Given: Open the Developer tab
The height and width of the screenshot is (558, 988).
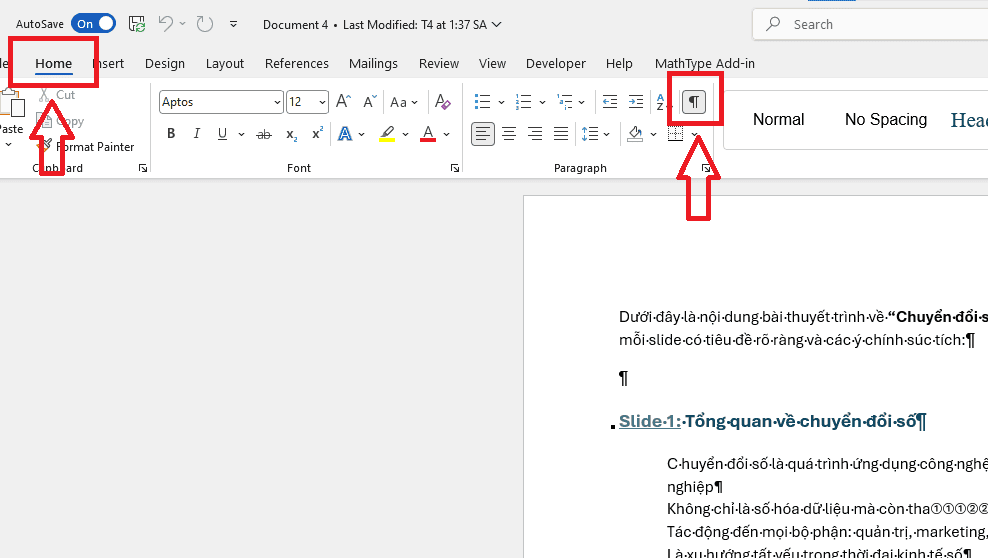Looking at the screenshot, I should click(556, 64).
